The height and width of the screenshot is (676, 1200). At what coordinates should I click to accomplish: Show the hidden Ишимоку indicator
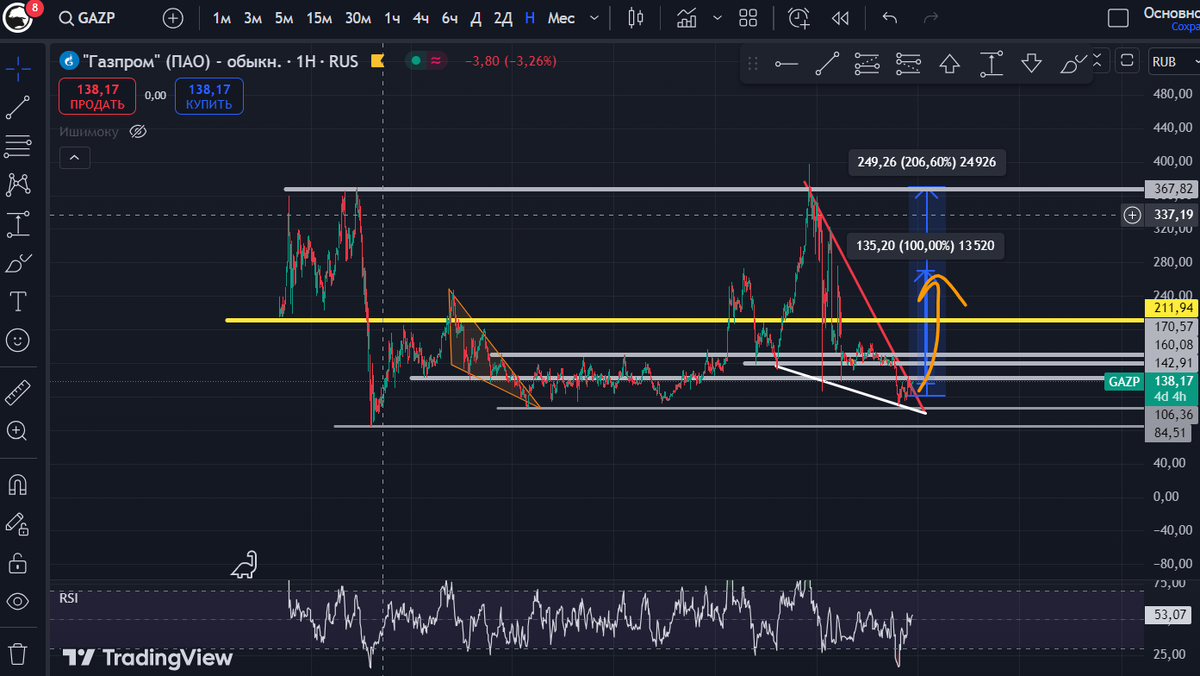(139, 131)
